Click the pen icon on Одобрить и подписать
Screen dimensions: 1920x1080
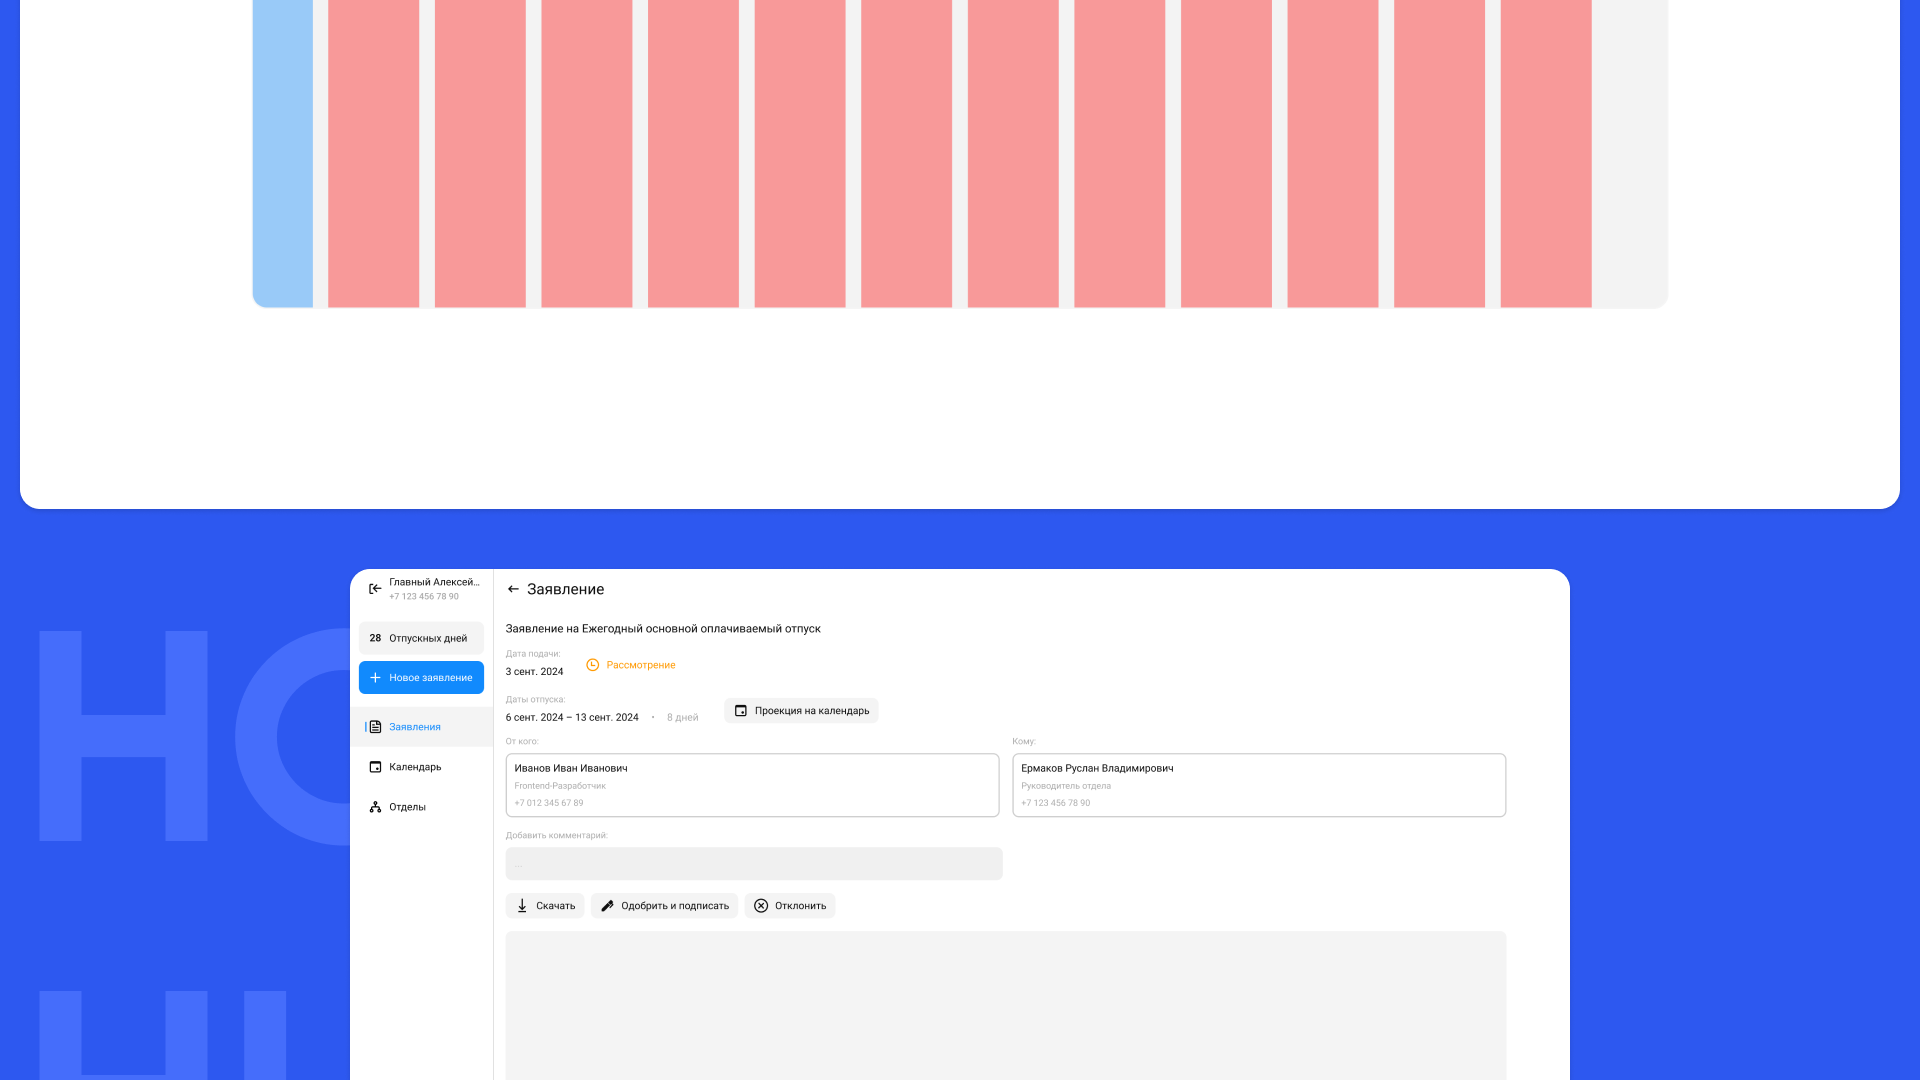(607, 905)
